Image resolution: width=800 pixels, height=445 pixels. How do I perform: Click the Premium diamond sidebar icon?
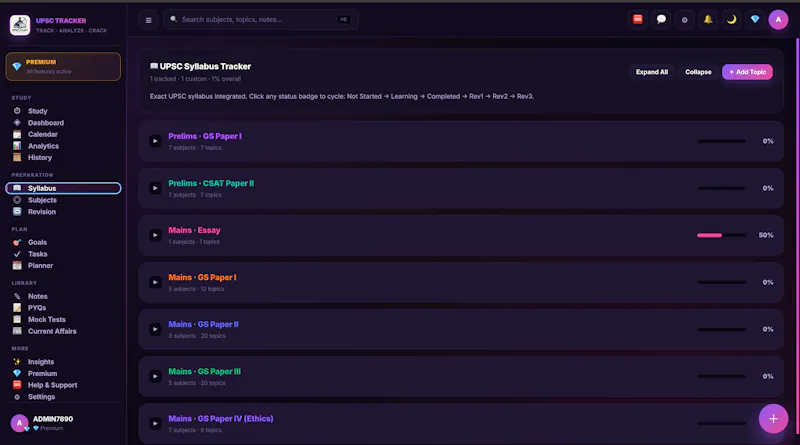[17, 374]
